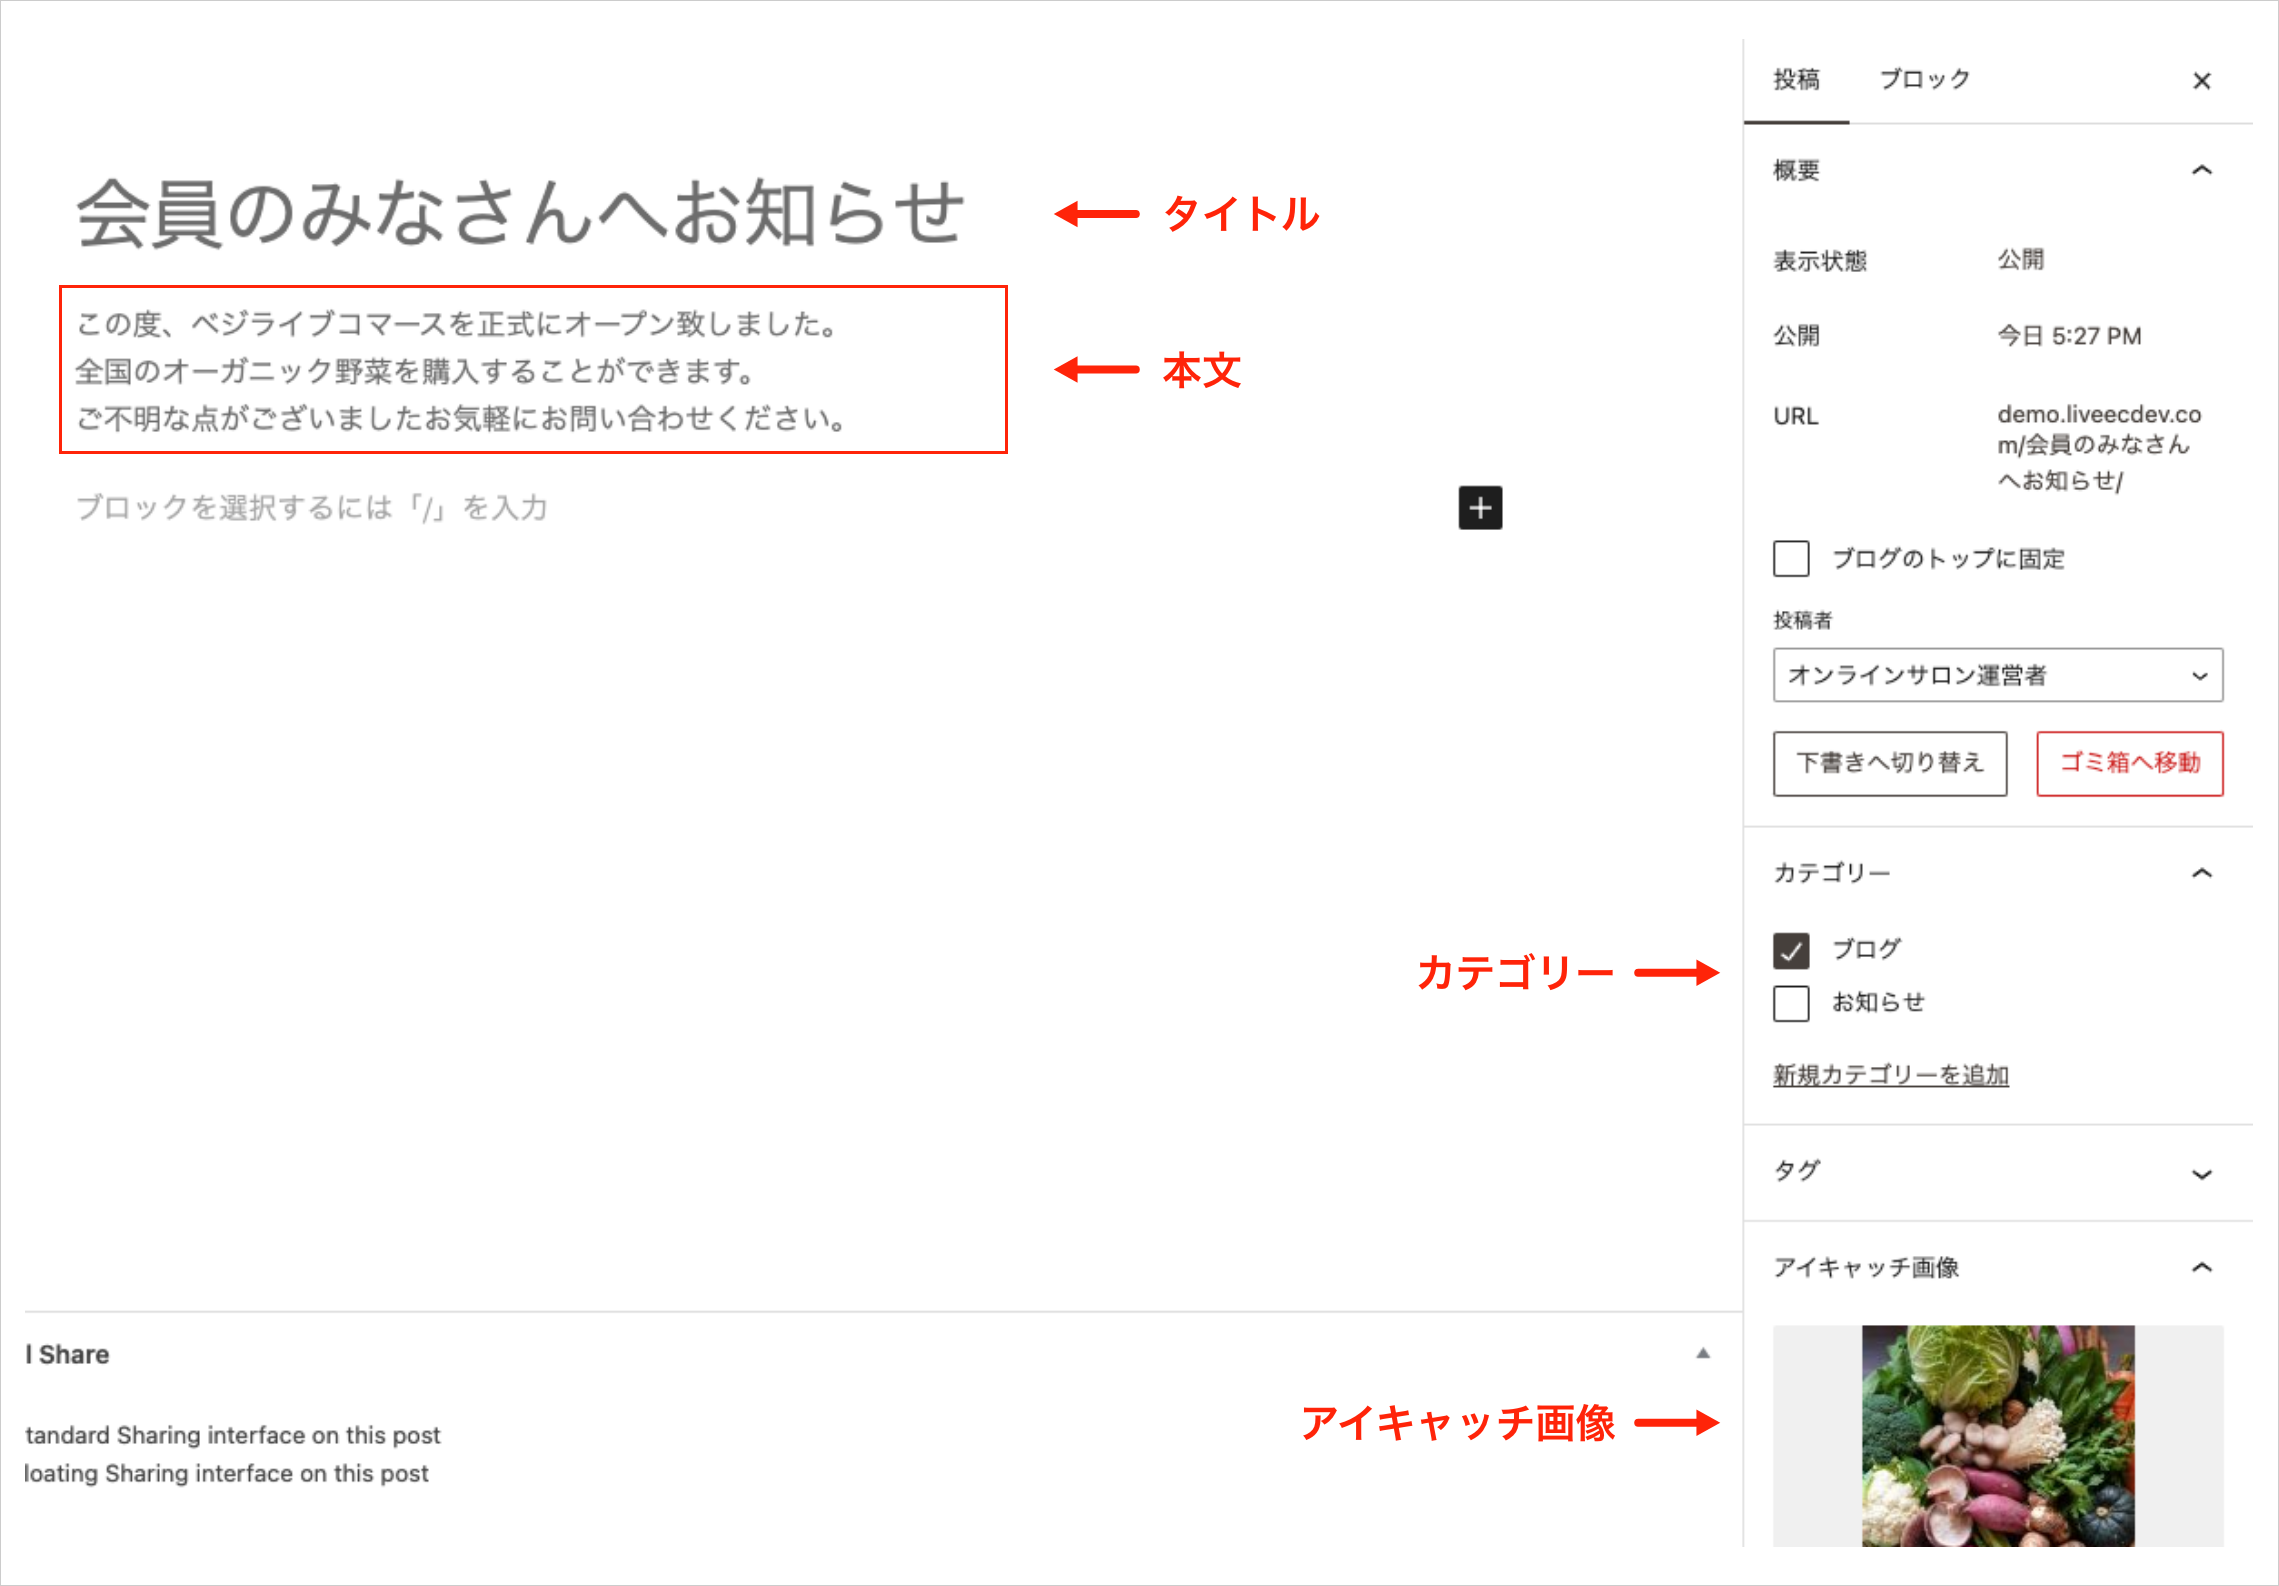Check the お知らせ category checkbox
Screen dimensions: 2279x1586
[1791, 1003]
